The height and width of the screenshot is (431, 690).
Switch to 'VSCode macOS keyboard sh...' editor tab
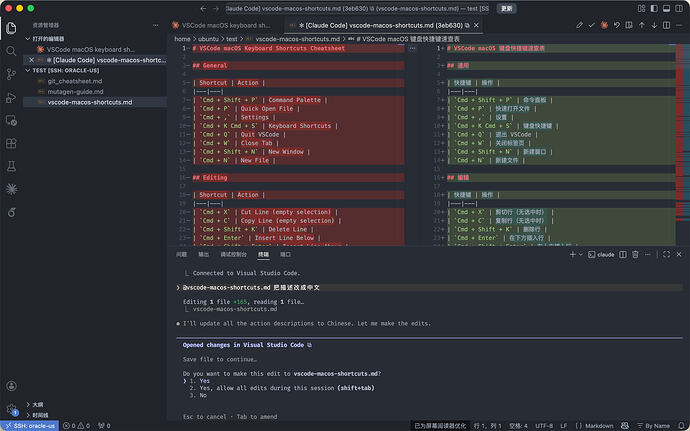(x=226, y=25)
